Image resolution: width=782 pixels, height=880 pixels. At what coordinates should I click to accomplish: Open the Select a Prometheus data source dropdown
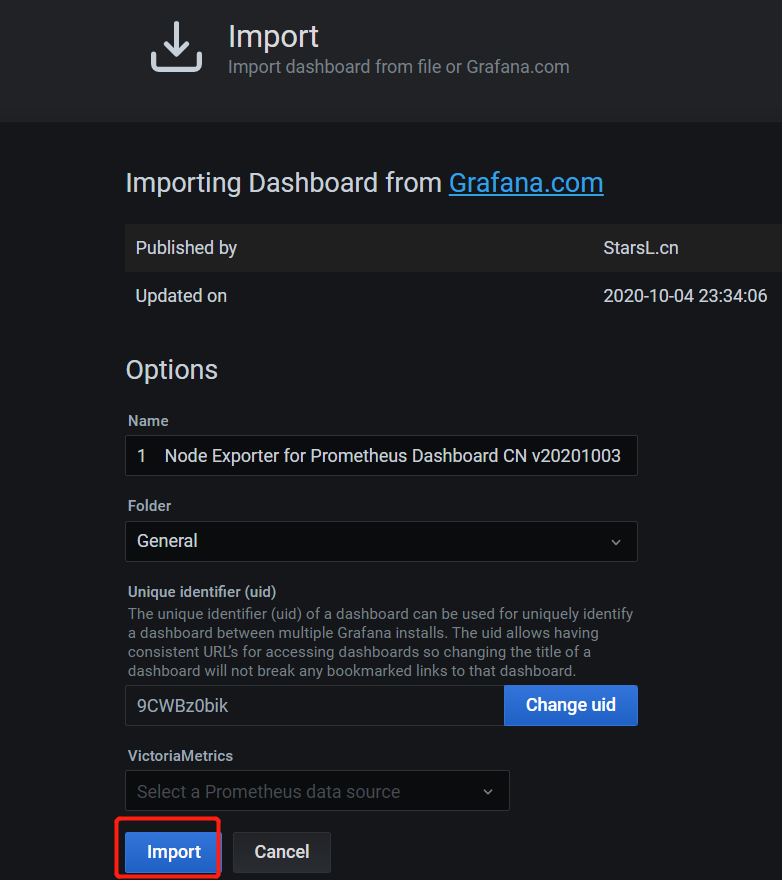(x=317, y=791)
